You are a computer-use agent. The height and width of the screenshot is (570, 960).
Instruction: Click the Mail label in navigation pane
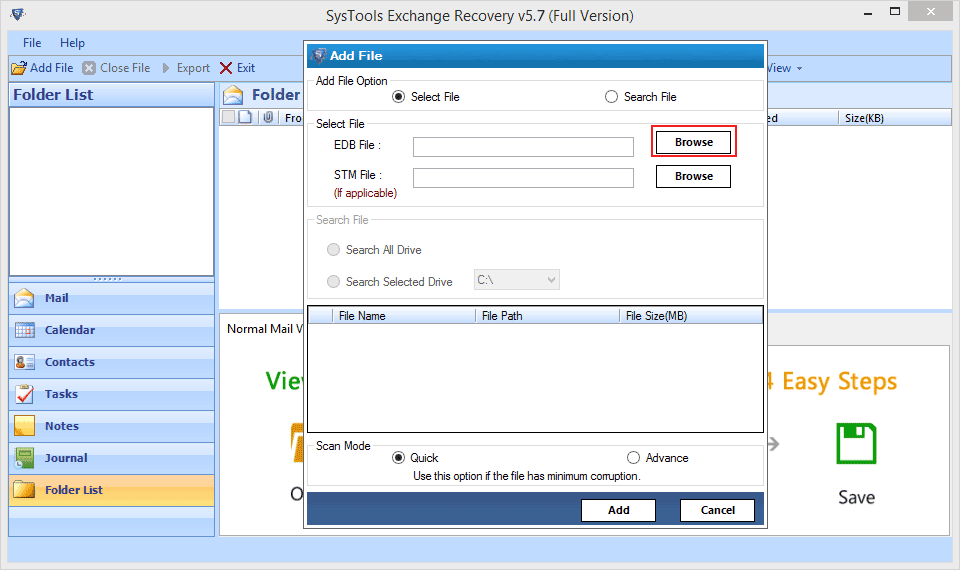coord(56,298)
